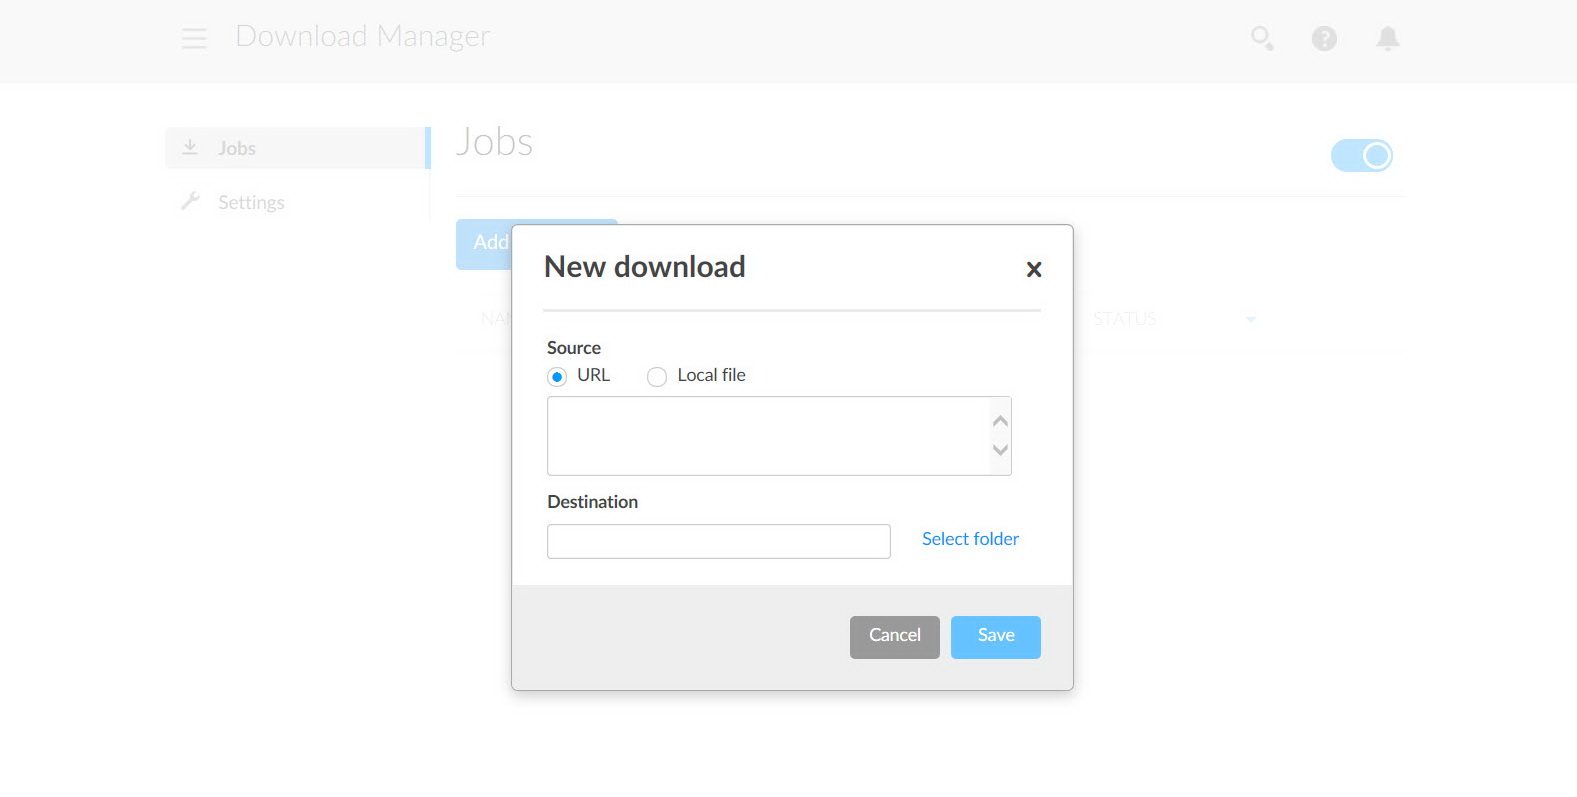Open the hamburger menu icon
The image size is (1577, 797).
click(194, 38)
